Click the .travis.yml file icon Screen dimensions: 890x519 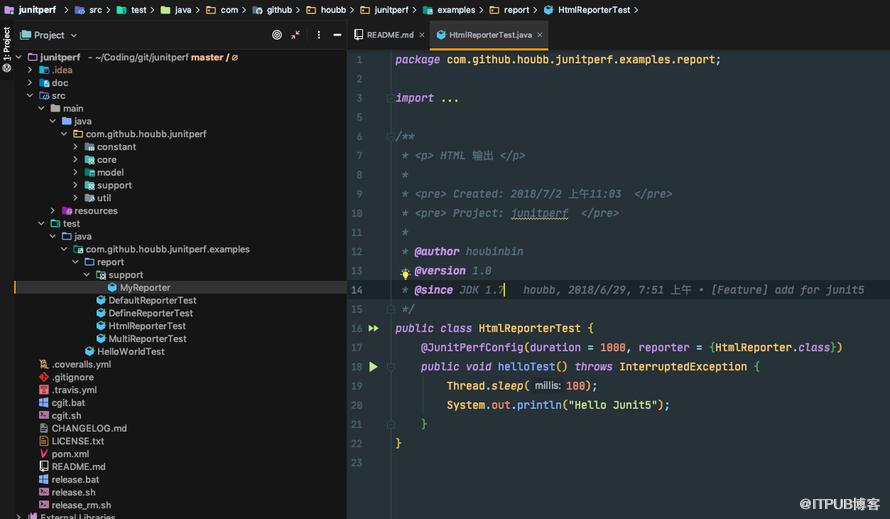click(x=44, y=390)
